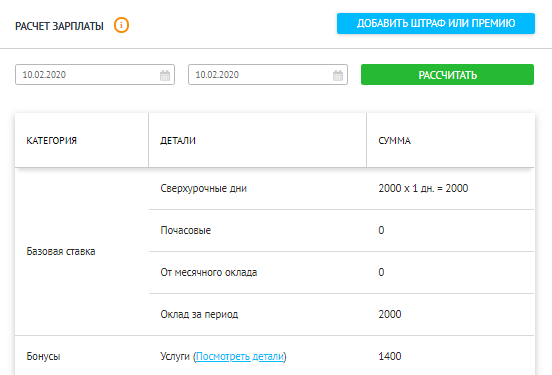
Task: Click the От месячного оклада row label
Action: [x=209, y=272]
